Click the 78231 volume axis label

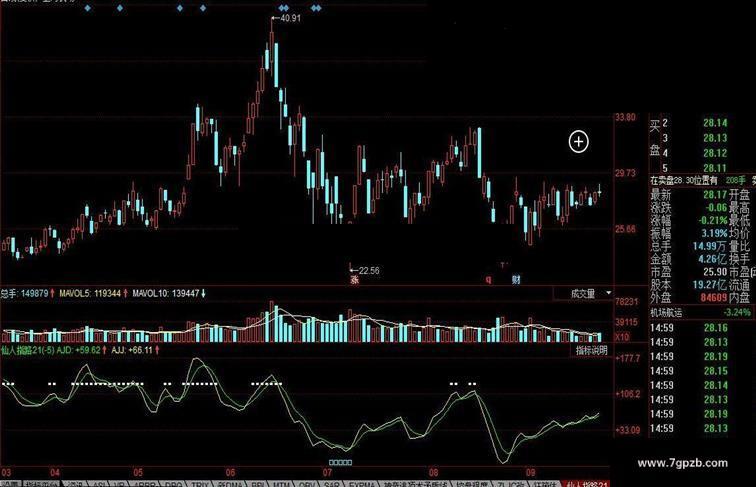coord(626,302)
